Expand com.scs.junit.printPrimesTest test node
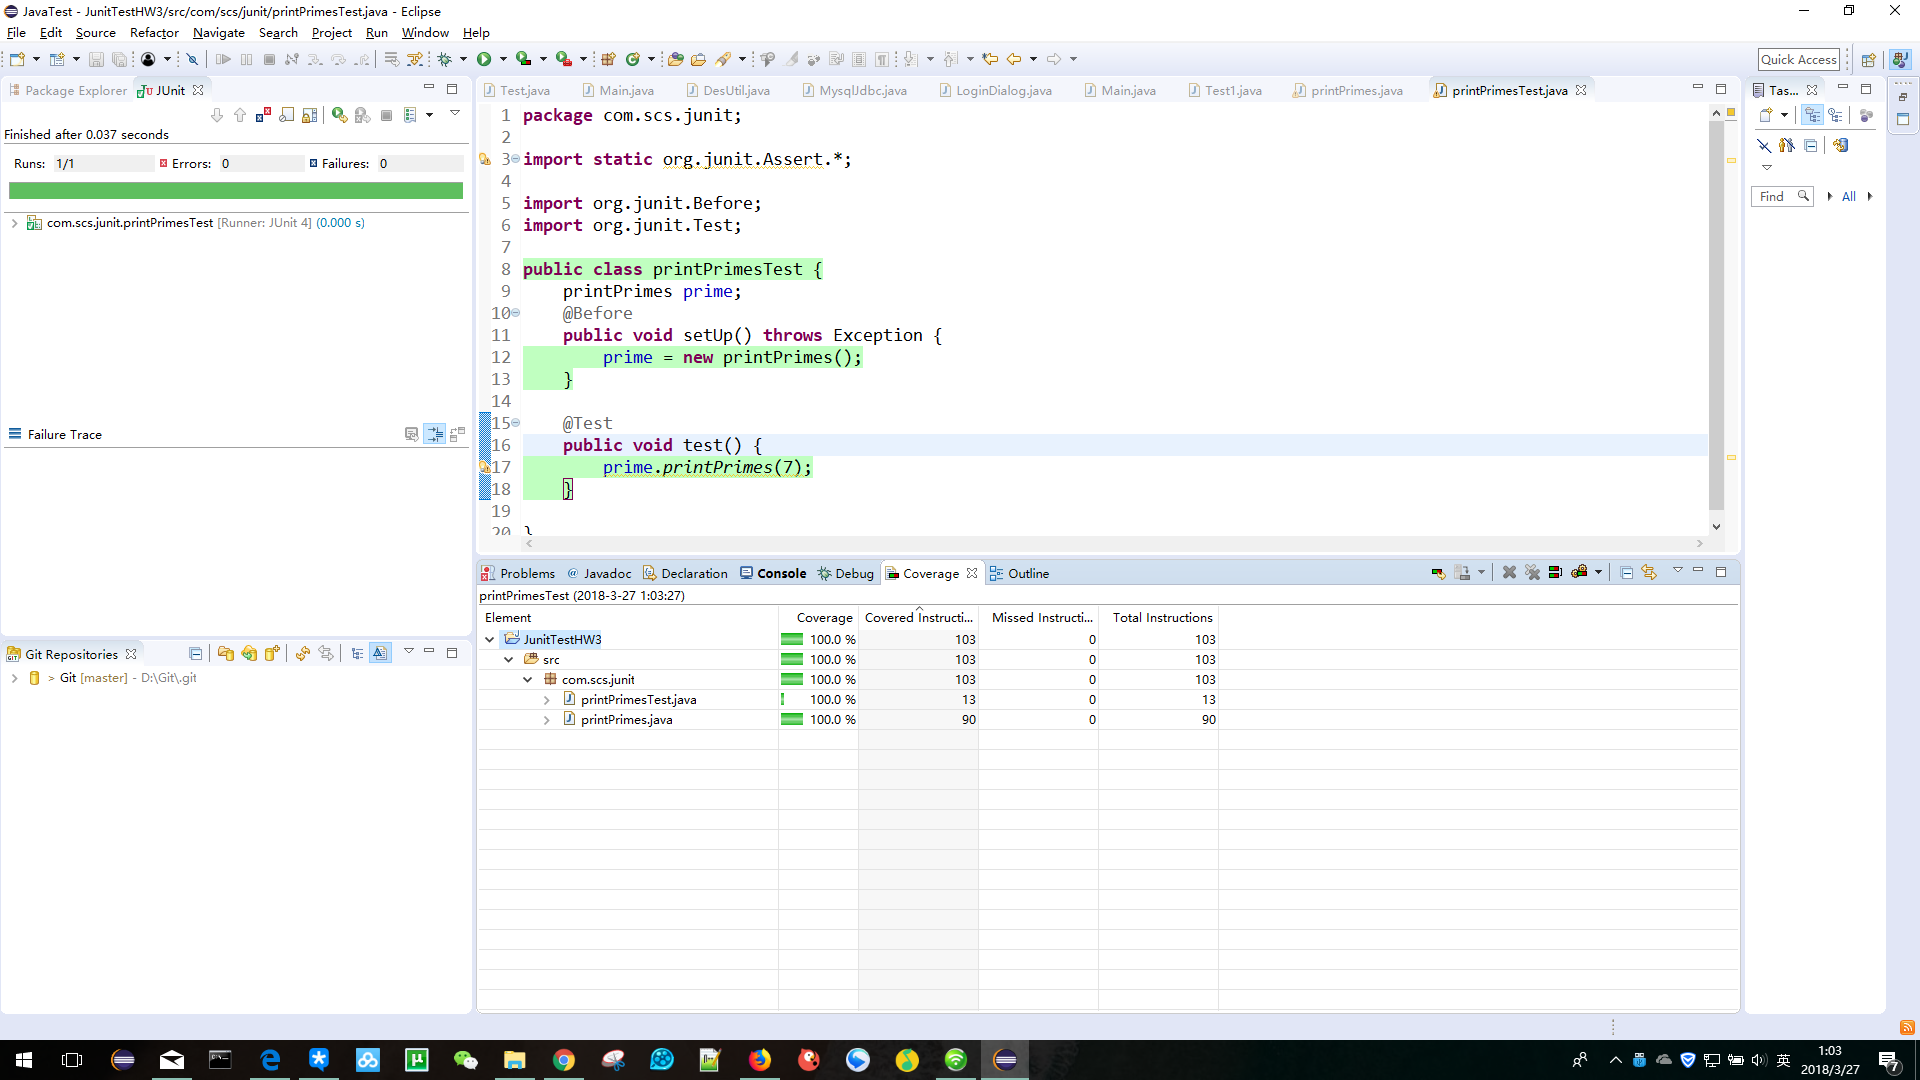The image size is (1920, 1080). coord(15,223)
